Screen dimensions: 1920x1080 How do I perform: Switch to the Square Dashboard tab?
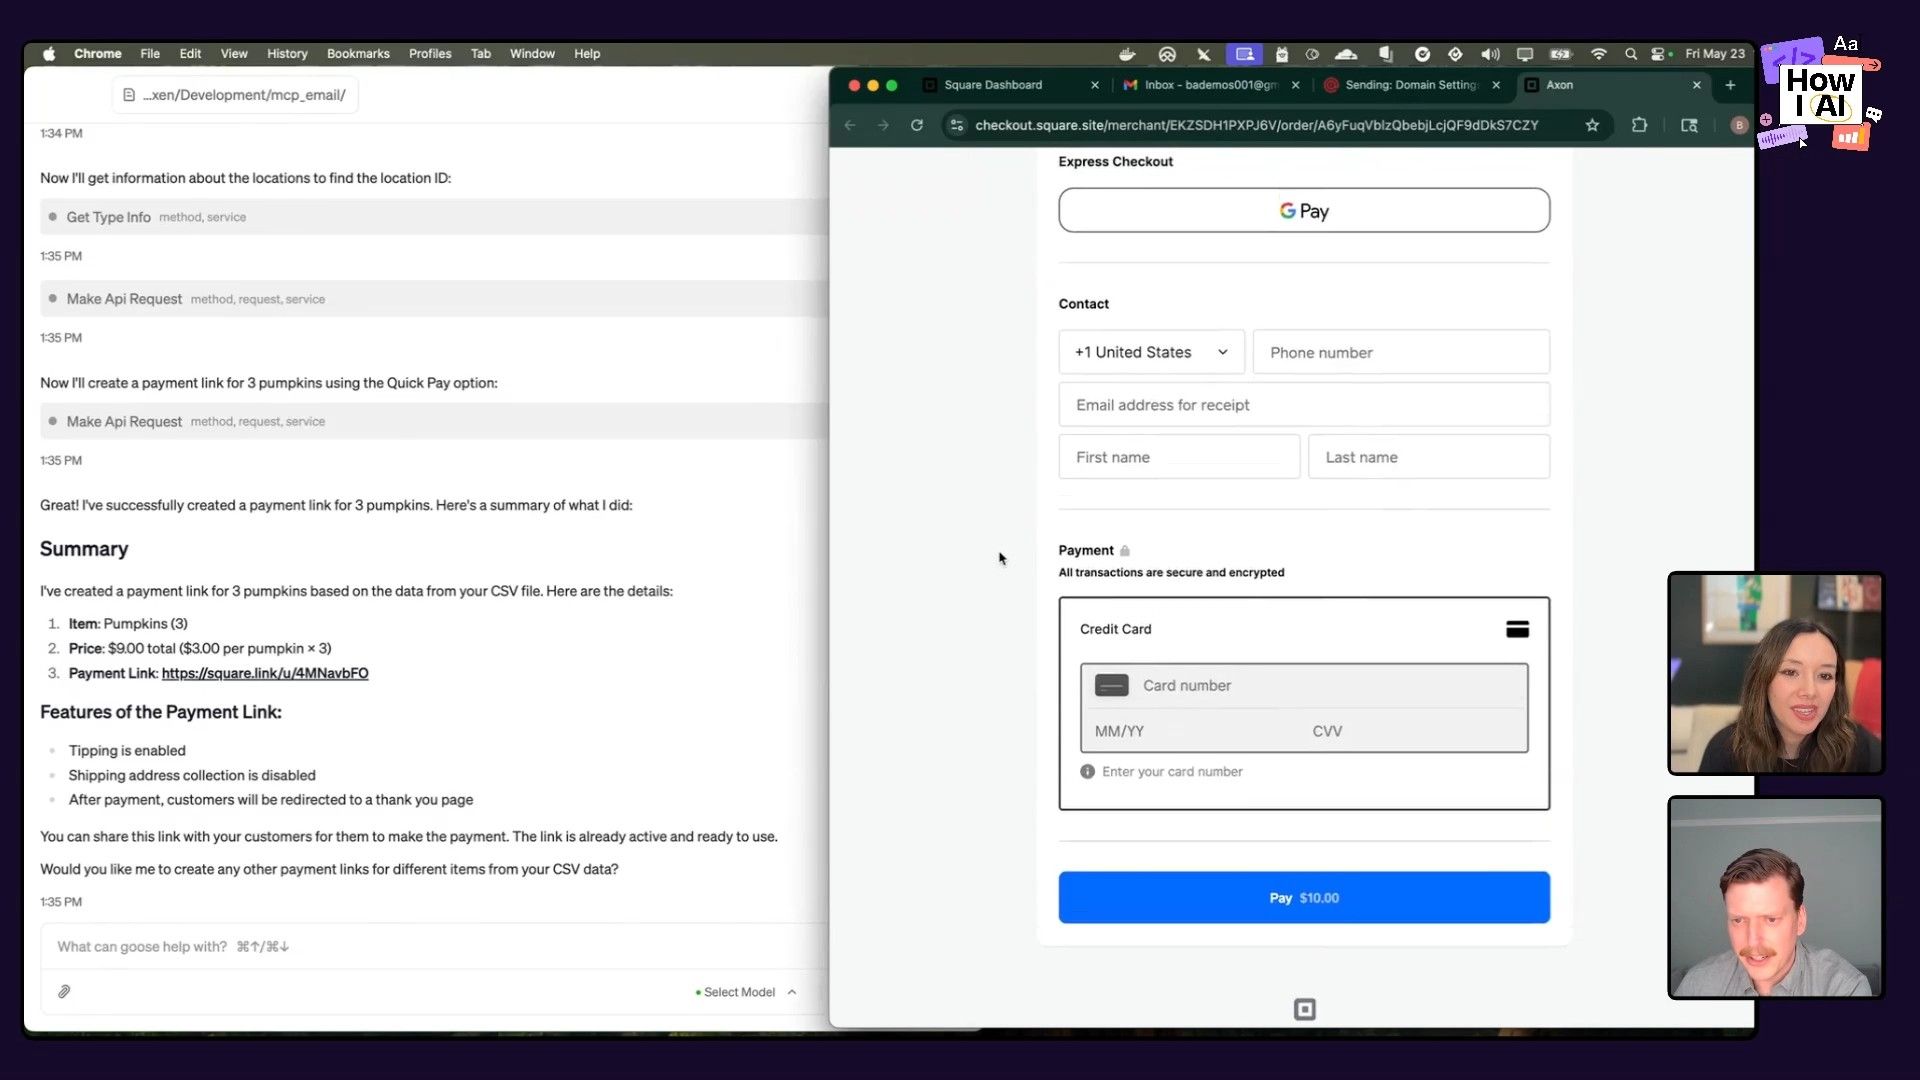click(1010, 85)
